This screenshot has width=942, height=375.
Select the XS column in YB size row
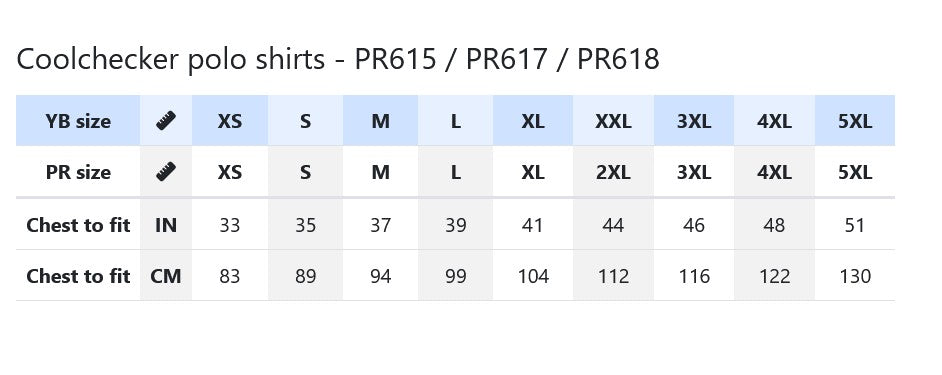pyautogui.click(x=230, y=121)
